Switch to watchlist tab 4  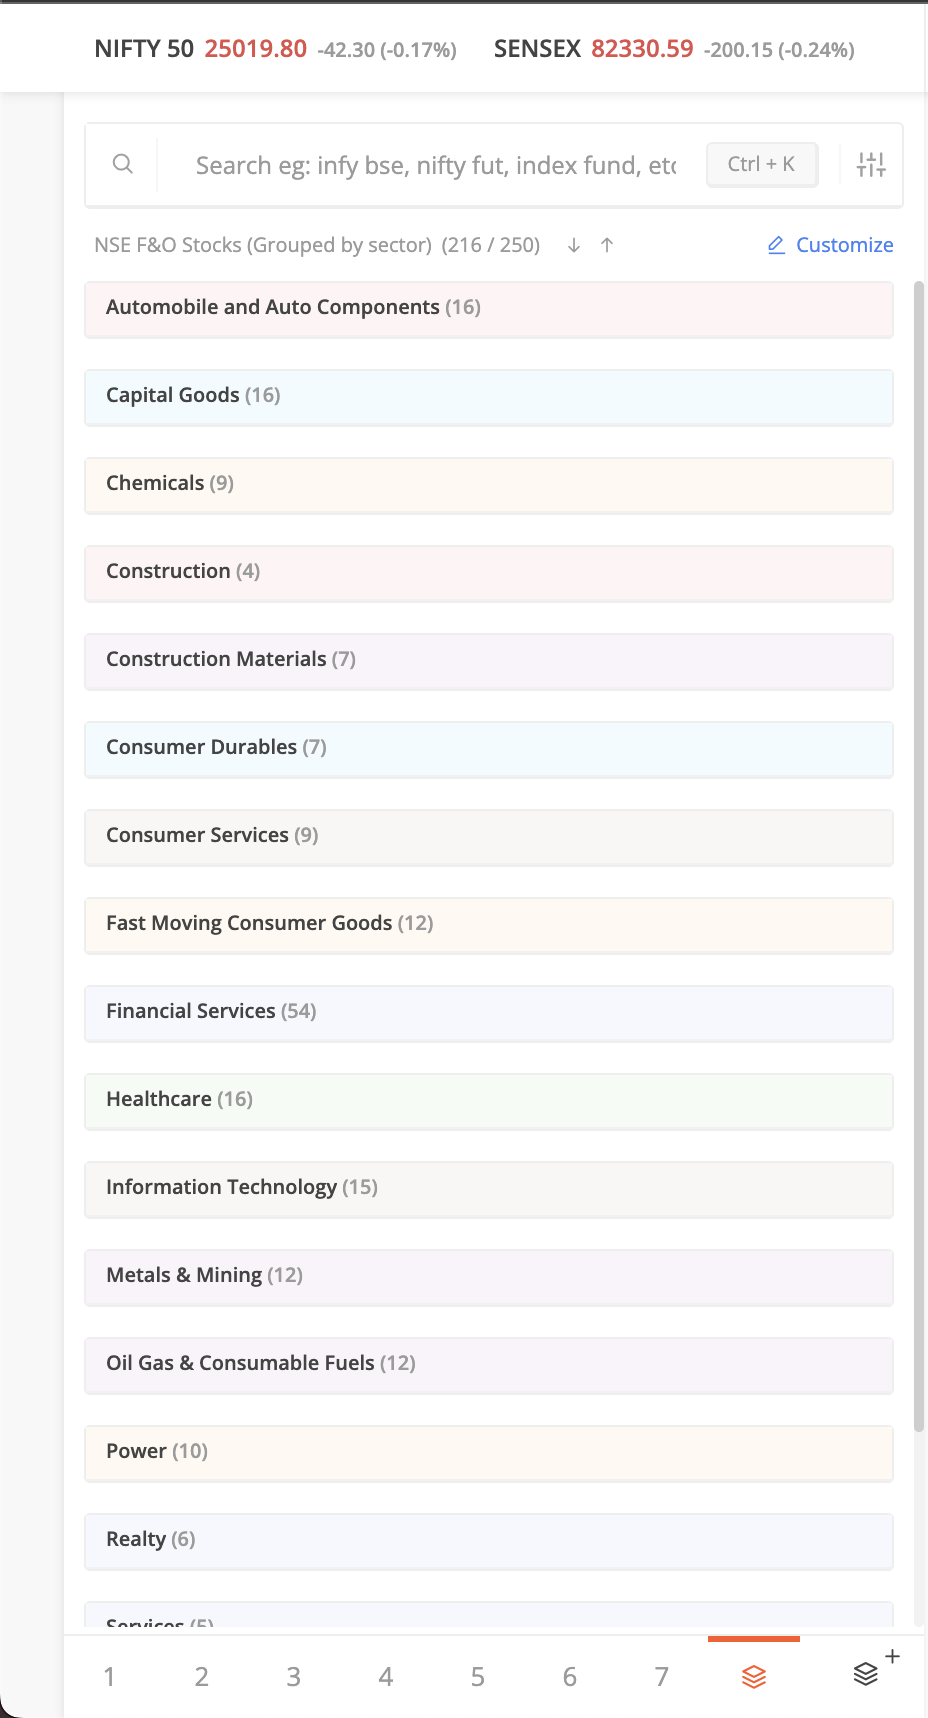coord(386,1677)
